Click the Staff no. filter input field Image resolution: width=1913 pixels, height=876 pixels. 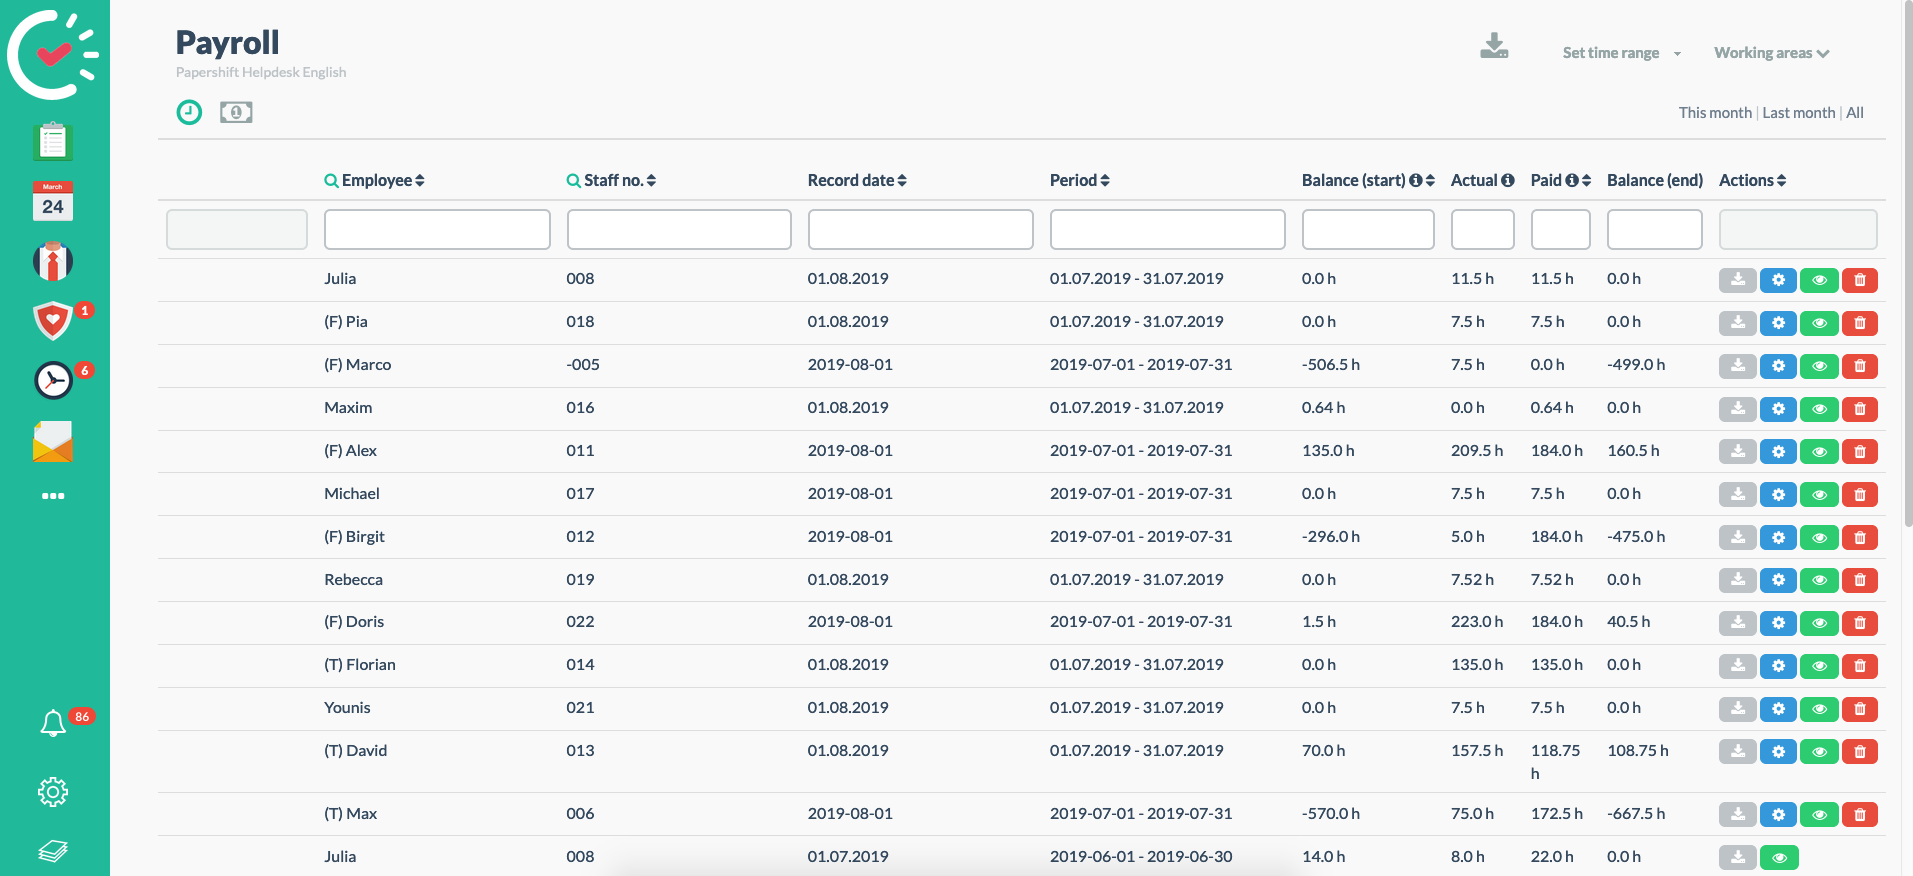(x=679, y=229)
